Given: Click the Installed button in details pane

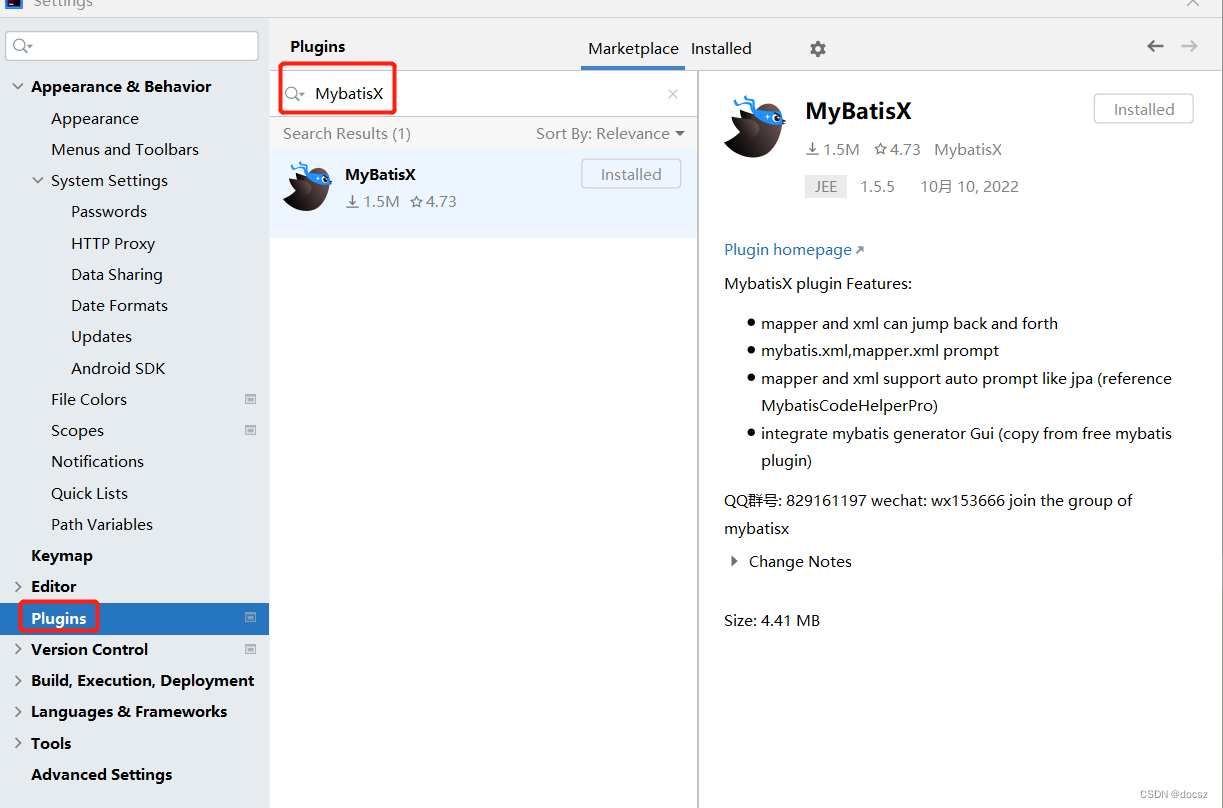Looking at the screenshot, I should (1144, 109).
